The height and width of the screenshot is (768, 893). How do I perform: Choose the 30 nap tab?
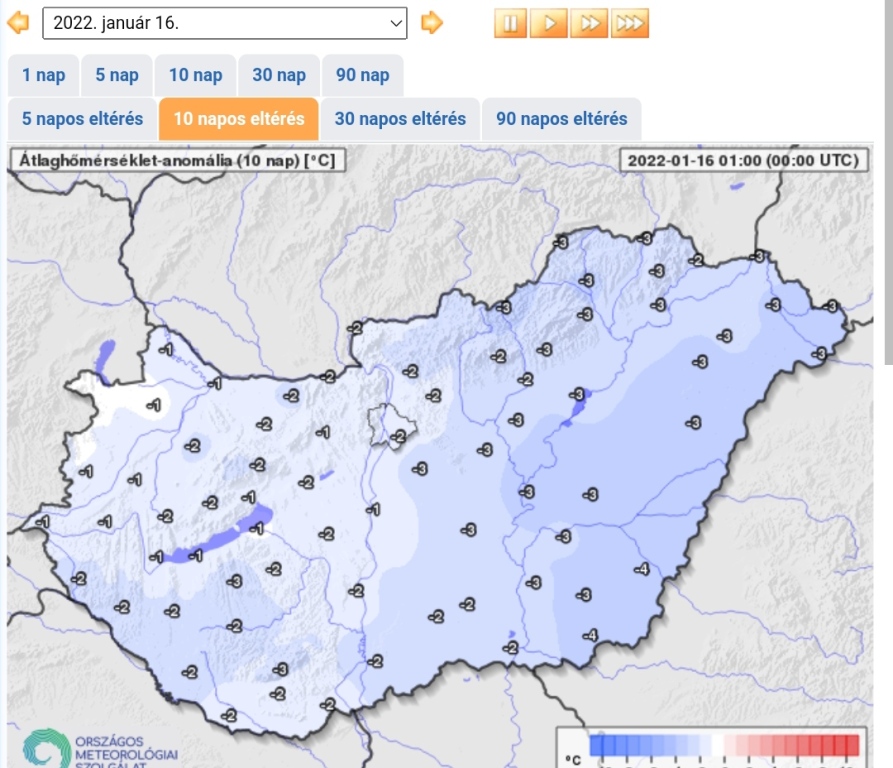[279, 76]
